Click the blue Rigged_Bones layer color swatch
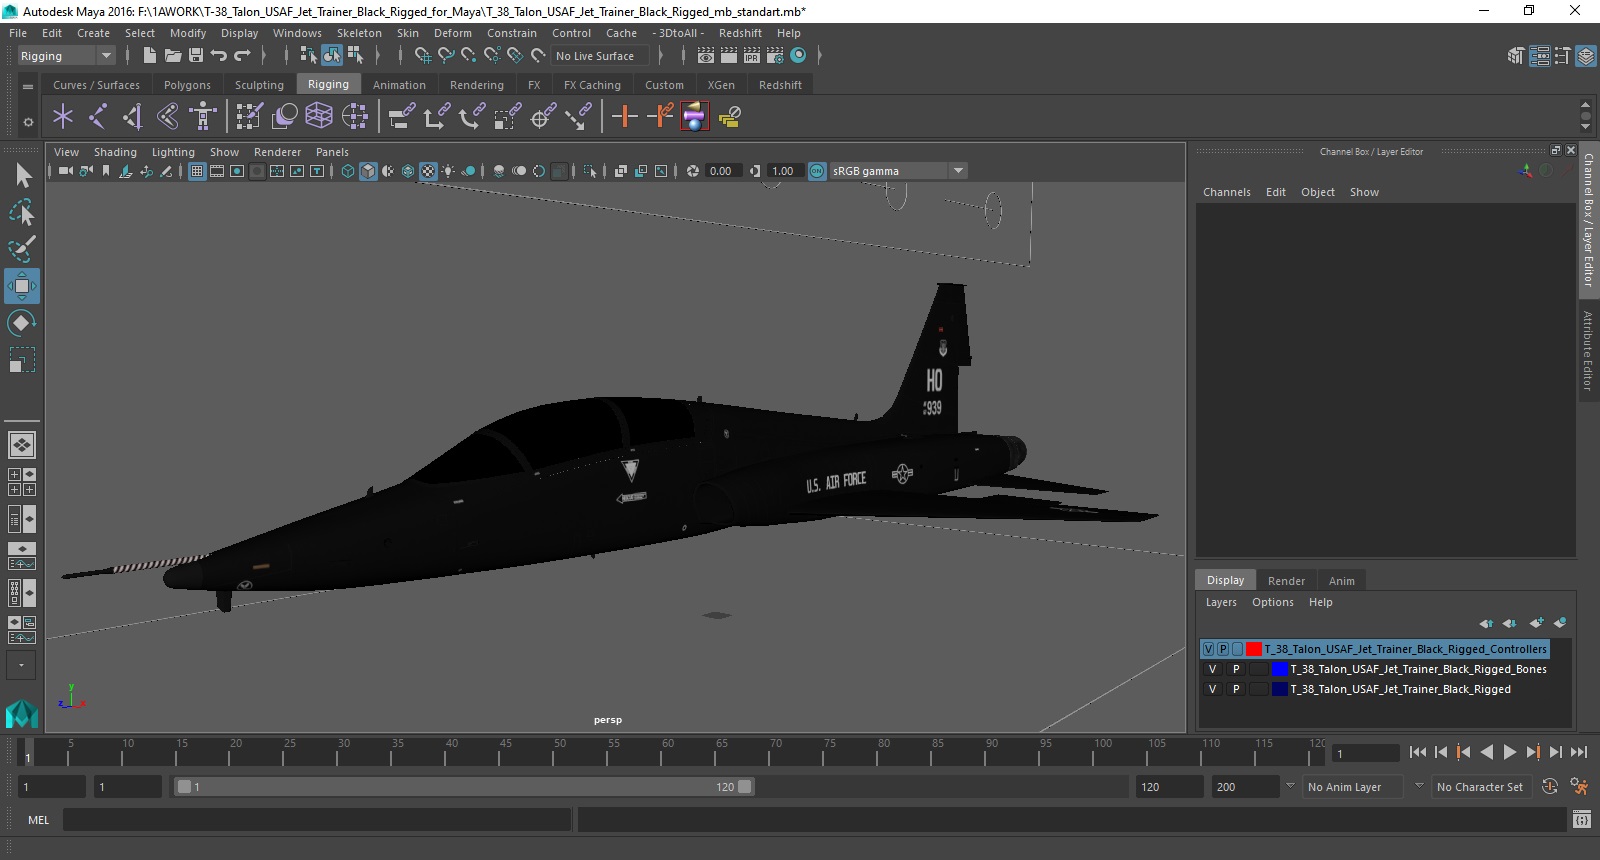 [1279, 669]
